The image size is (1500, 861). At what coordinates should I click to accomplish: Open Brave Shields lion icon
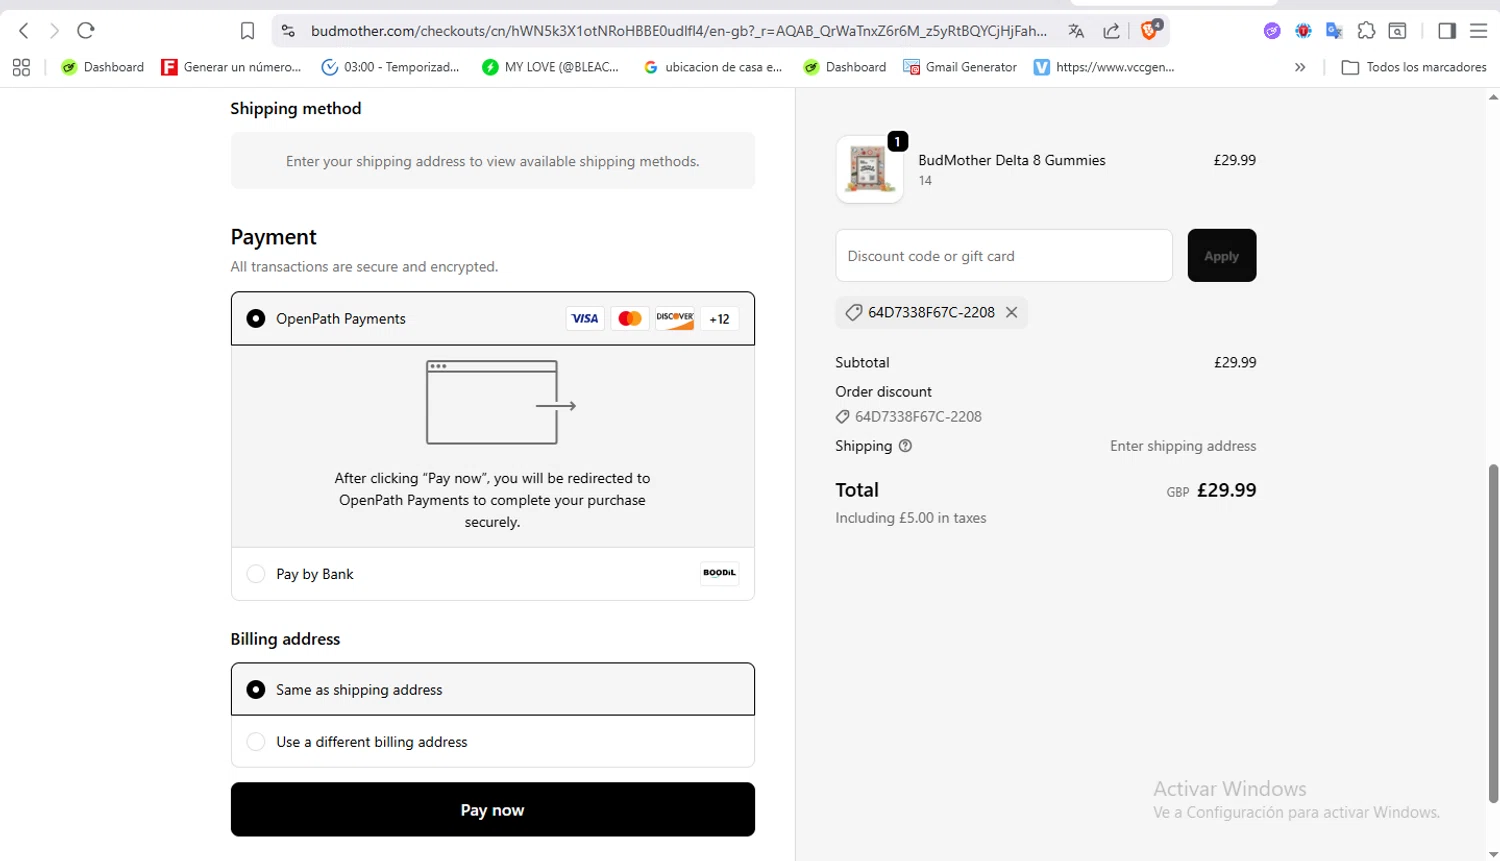pyautogui.click(x=1150, y=30)
